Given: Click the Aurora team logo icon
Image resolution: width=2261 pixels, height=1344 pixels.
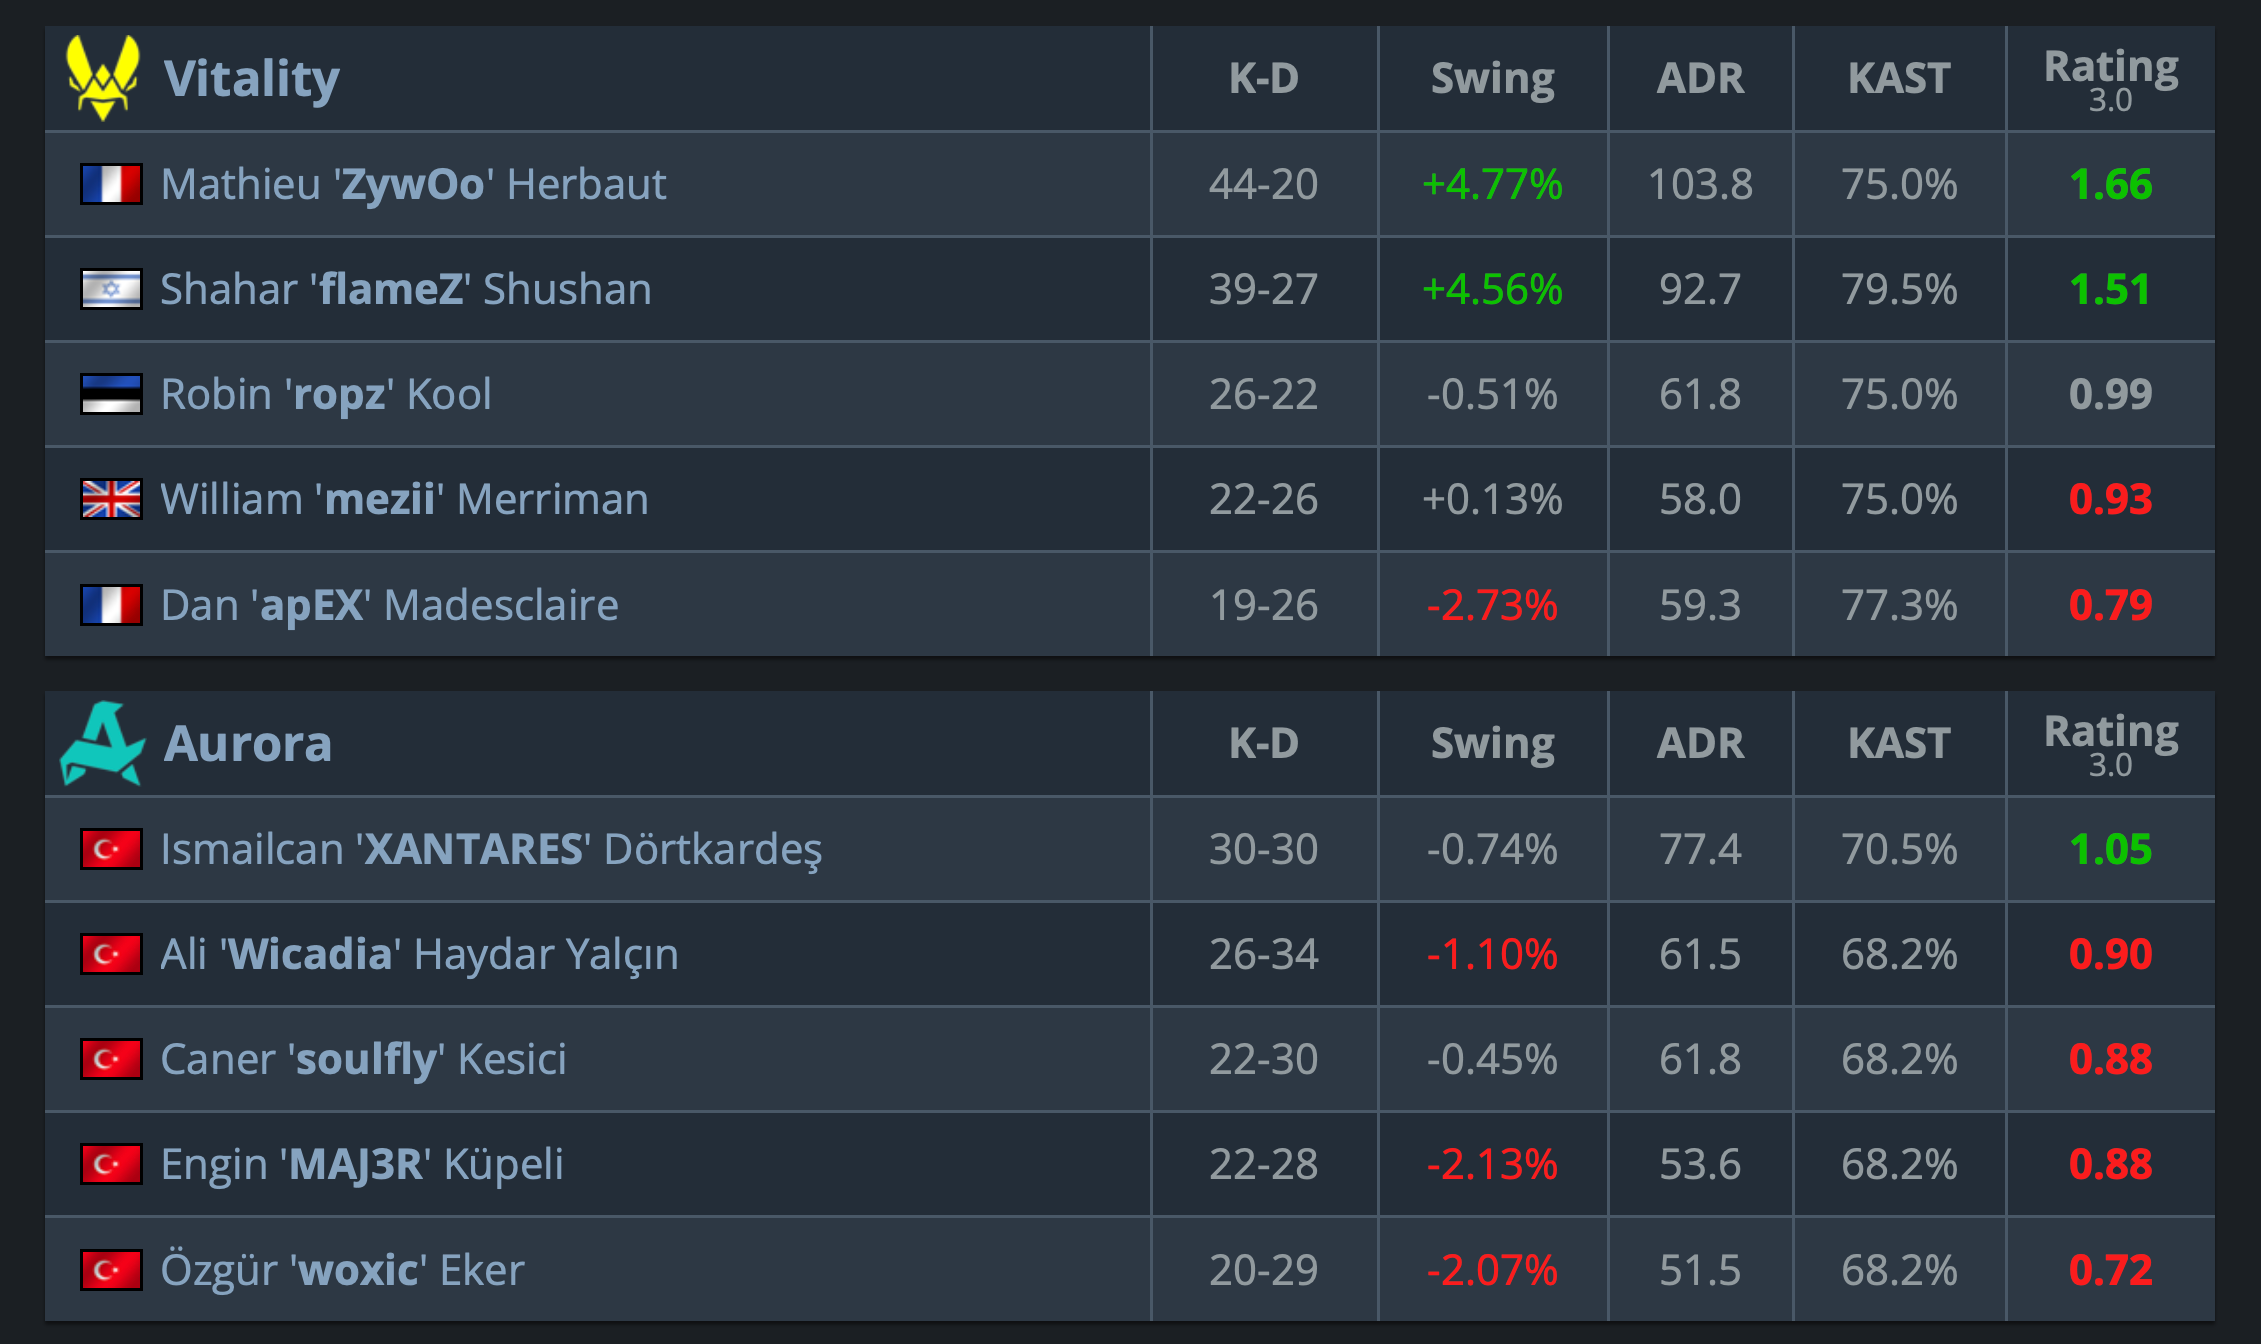Looking at the screenshot, I should coord(102,744).
